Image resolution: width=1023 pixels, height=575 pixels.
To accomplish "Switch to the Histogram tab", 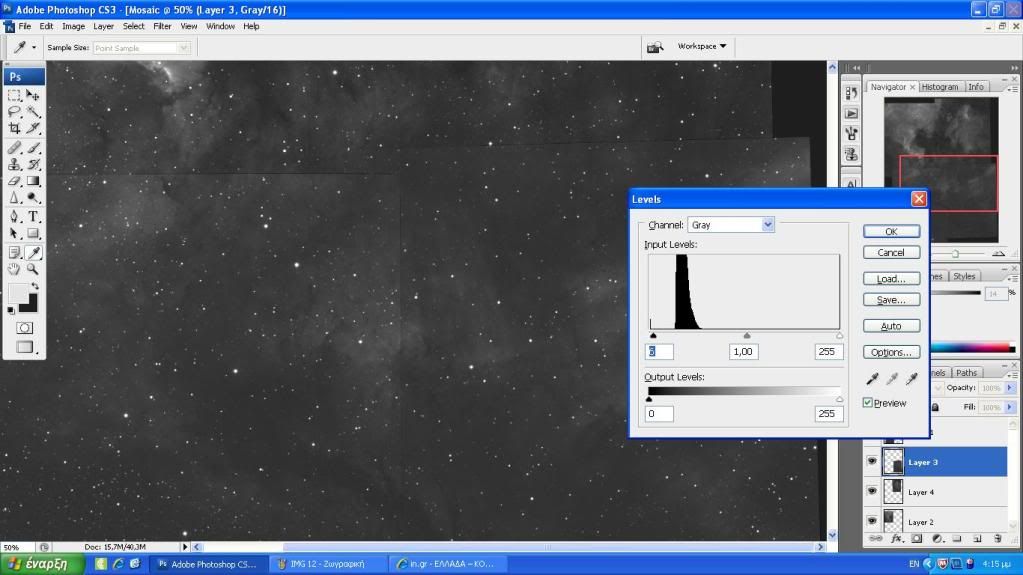I will (x=940, y=87).
